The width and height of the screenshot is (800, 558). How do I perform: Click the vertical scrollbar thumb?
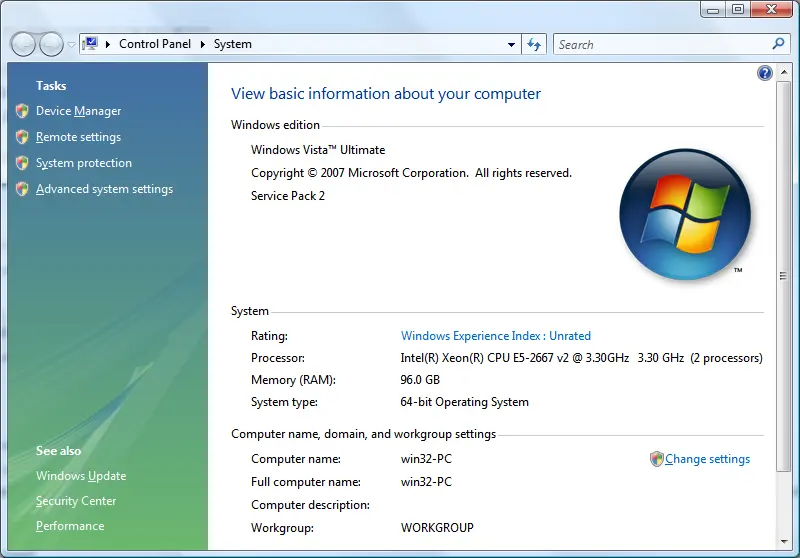[783, 276]
